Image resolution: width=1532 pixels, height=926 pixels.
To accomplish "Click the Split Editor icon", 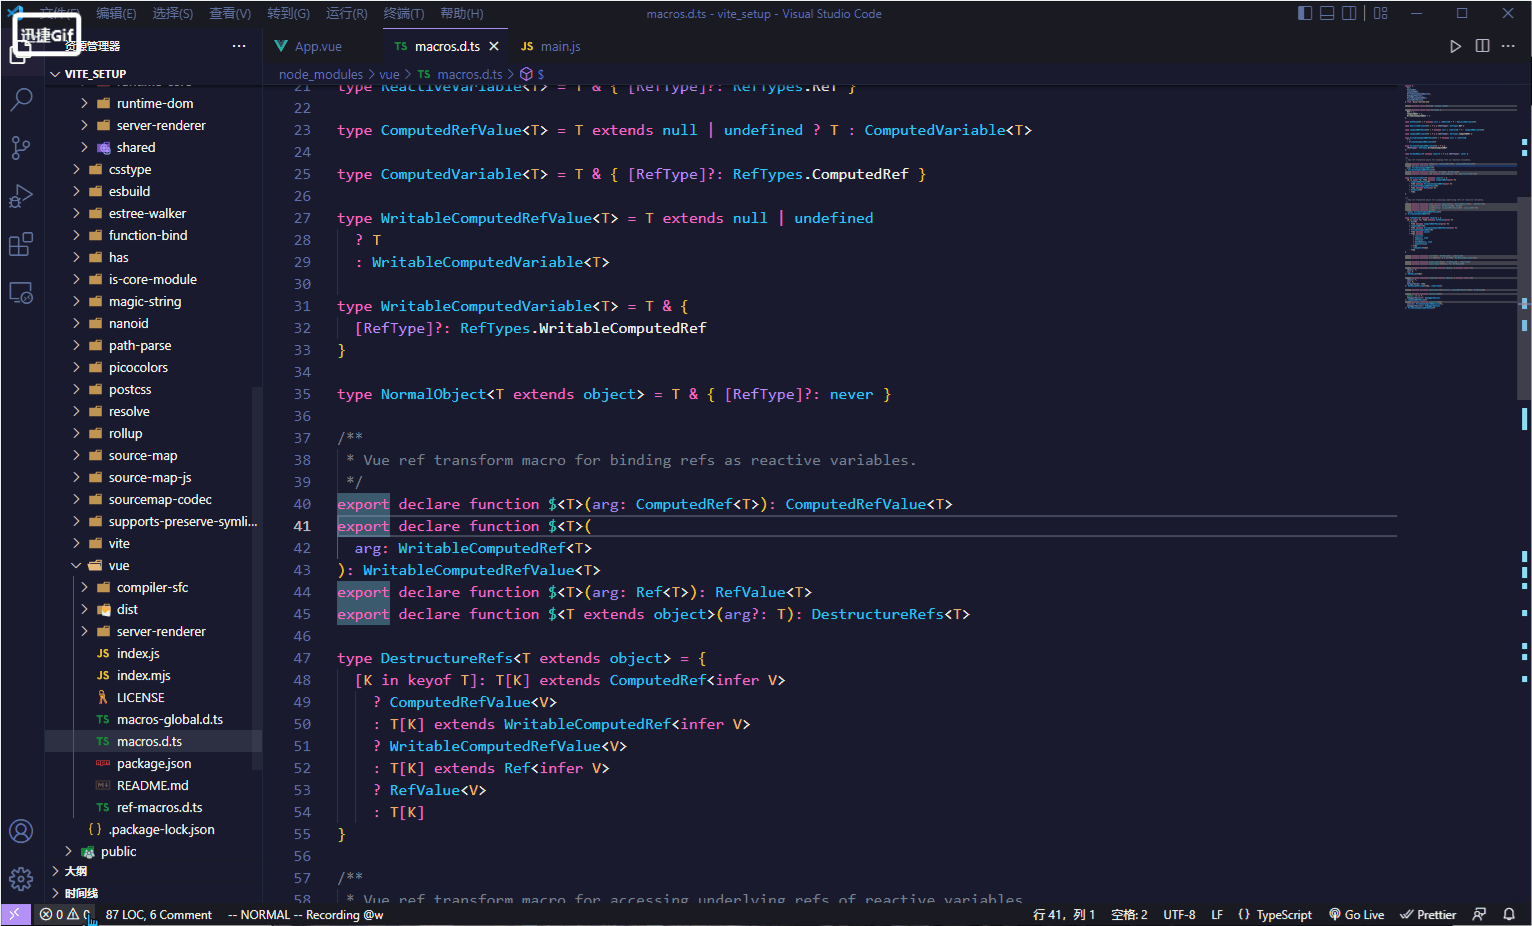I will tap(1482, 46).
